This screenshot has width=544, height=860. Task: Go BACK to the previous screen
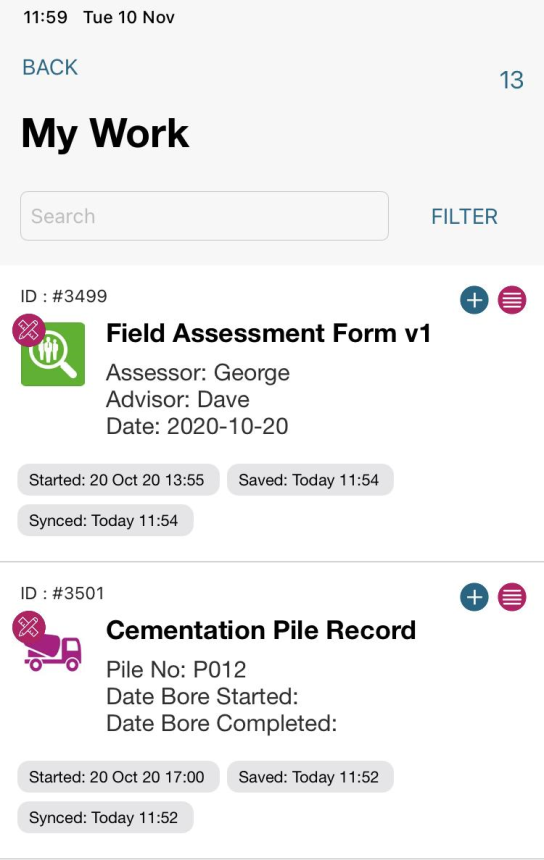click(x=50, y=67)
